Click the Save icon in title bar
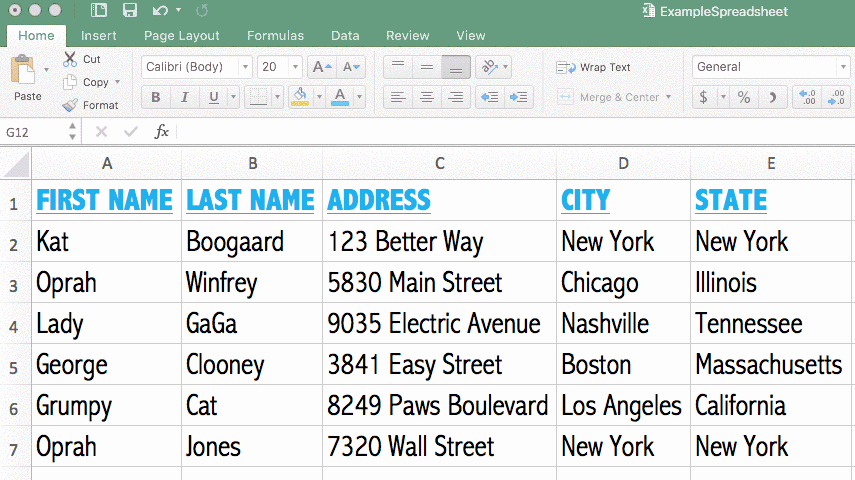This screenshot has height=480, width=855. [130, 11]
